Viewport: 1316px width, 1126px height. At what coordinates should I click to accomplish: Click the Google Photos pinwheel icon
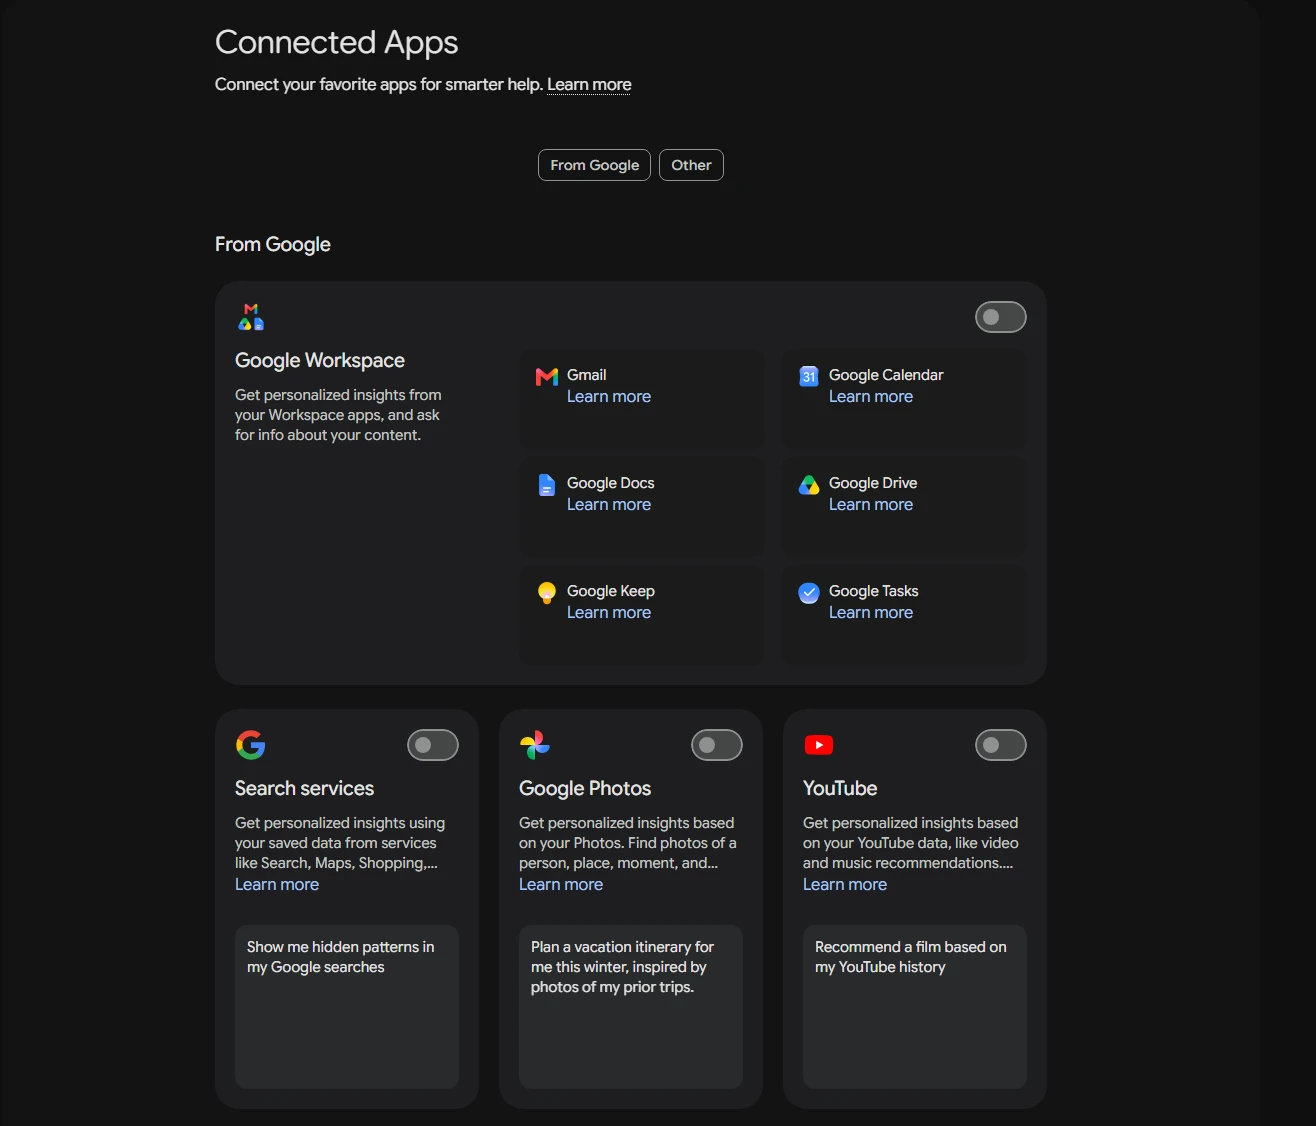[x=535, y=745]
